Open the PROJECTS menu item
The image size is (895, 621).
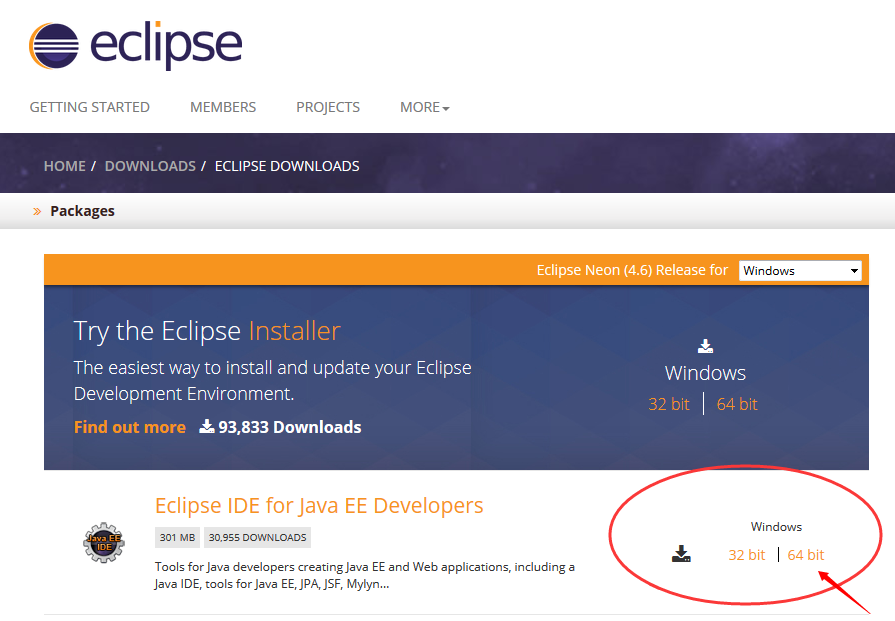[x=328, y=107]
